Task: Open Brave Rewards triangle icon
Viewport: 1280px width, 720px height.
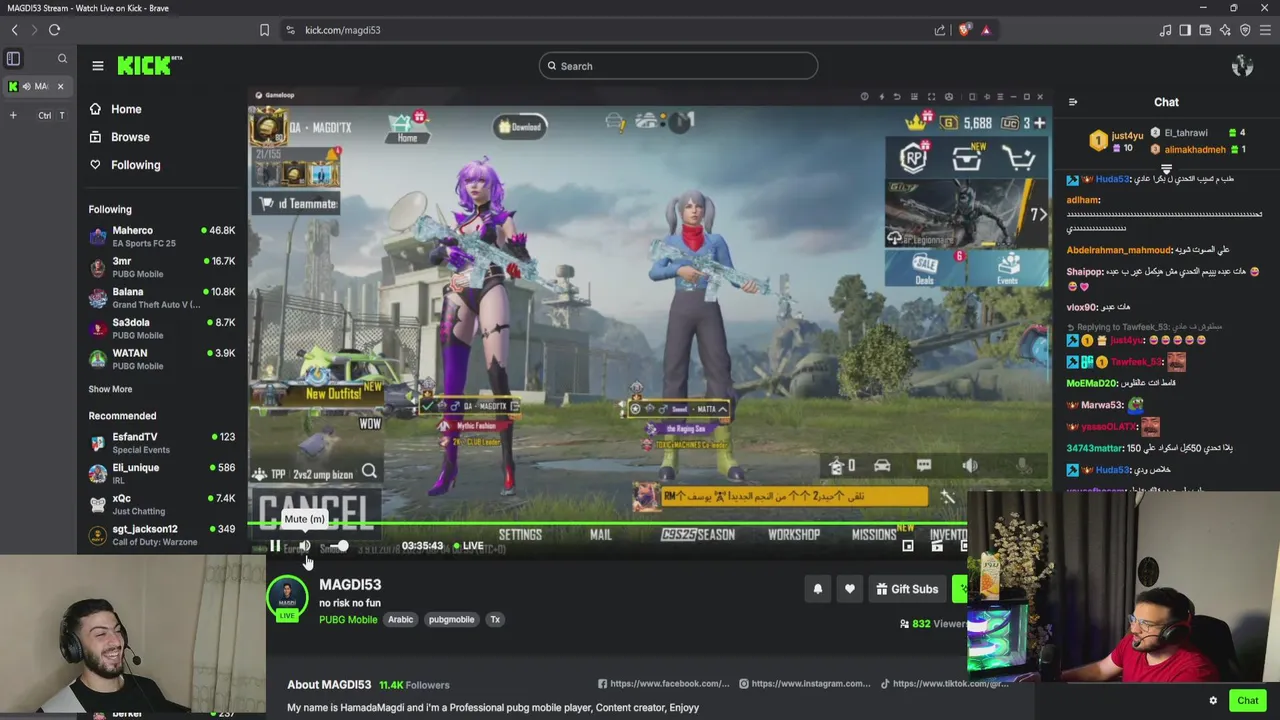Action: [x=986, y=30]
